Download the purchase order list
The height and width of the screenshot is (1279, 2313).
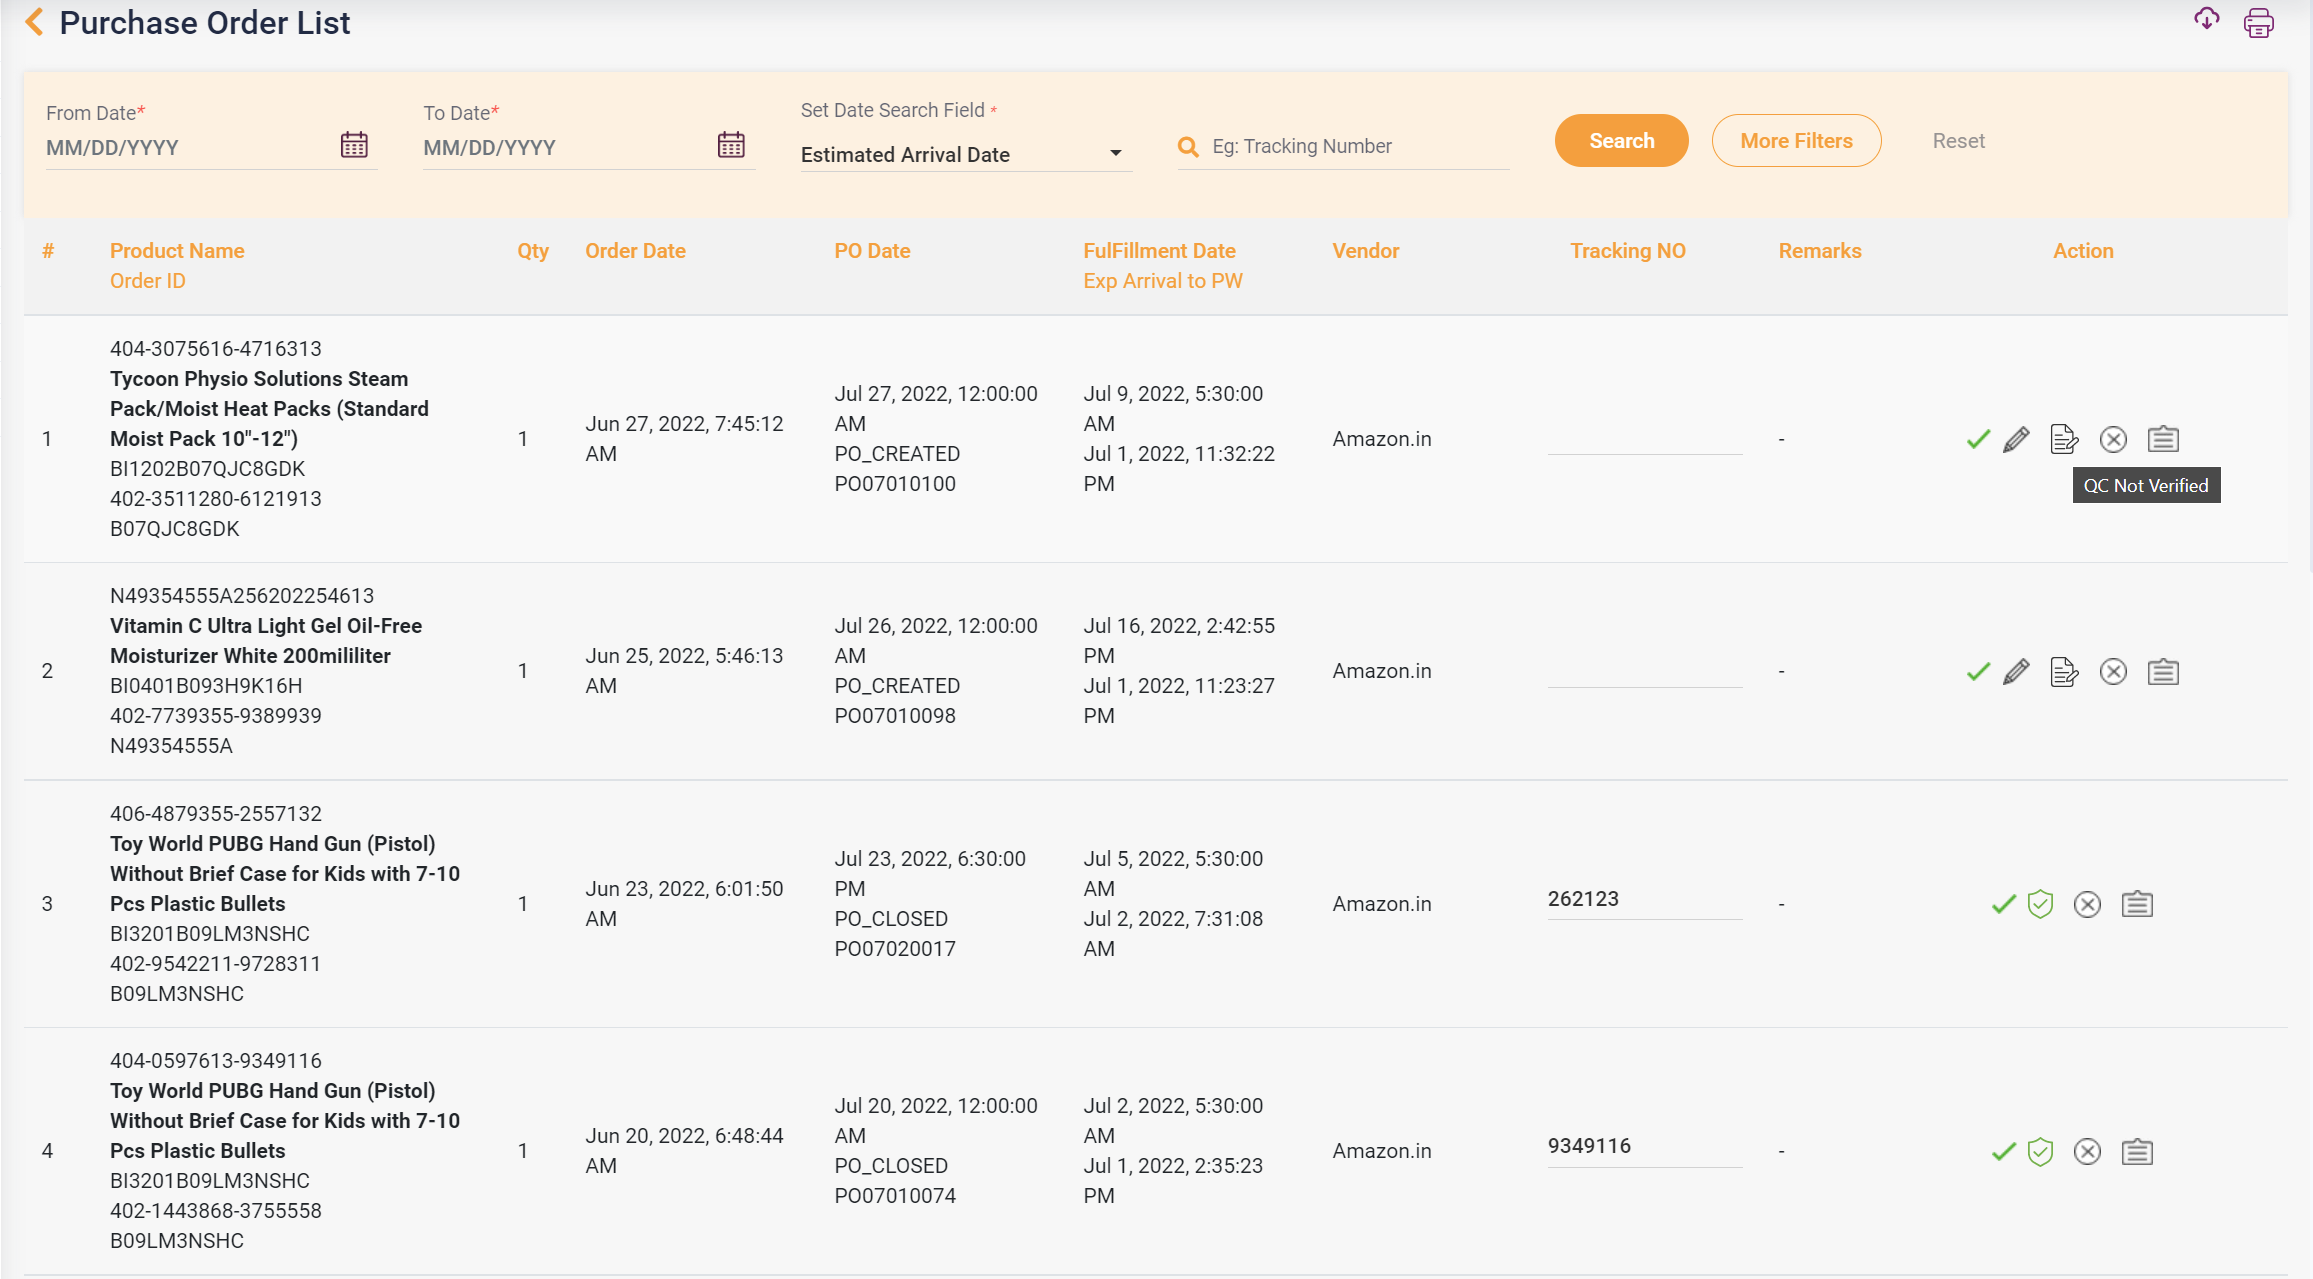coord(2207,19)
